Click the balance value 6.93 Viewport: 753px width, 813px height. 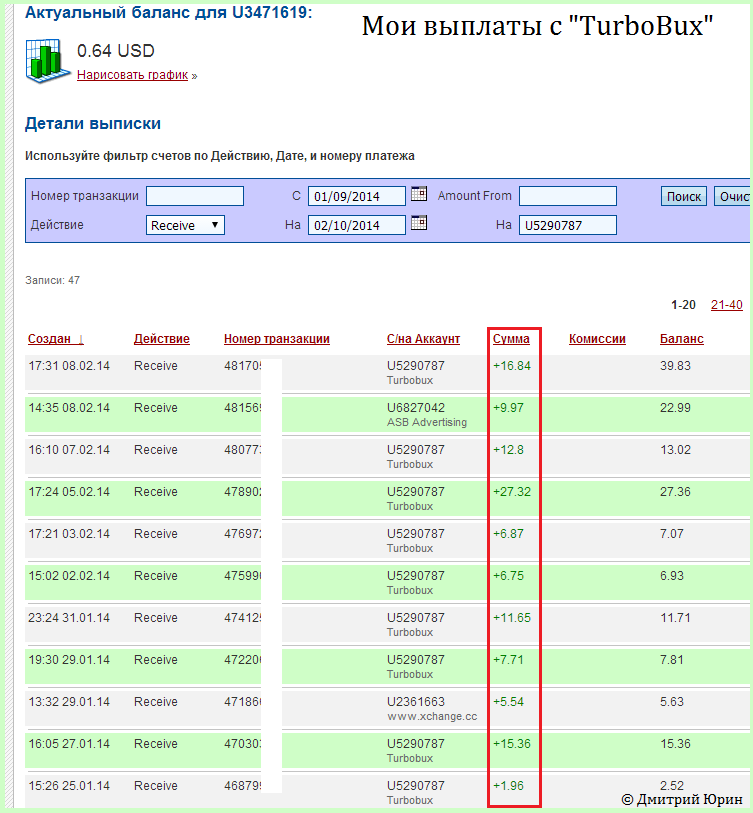pos(672,576)
